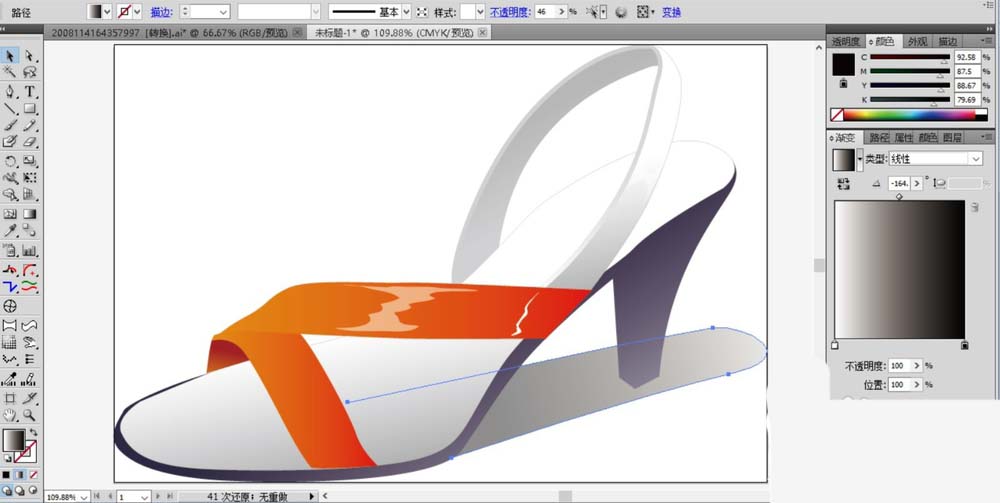The image size is (1000, 503).
Task: Enable Draw Normal mode
Action: click(7, 491)
